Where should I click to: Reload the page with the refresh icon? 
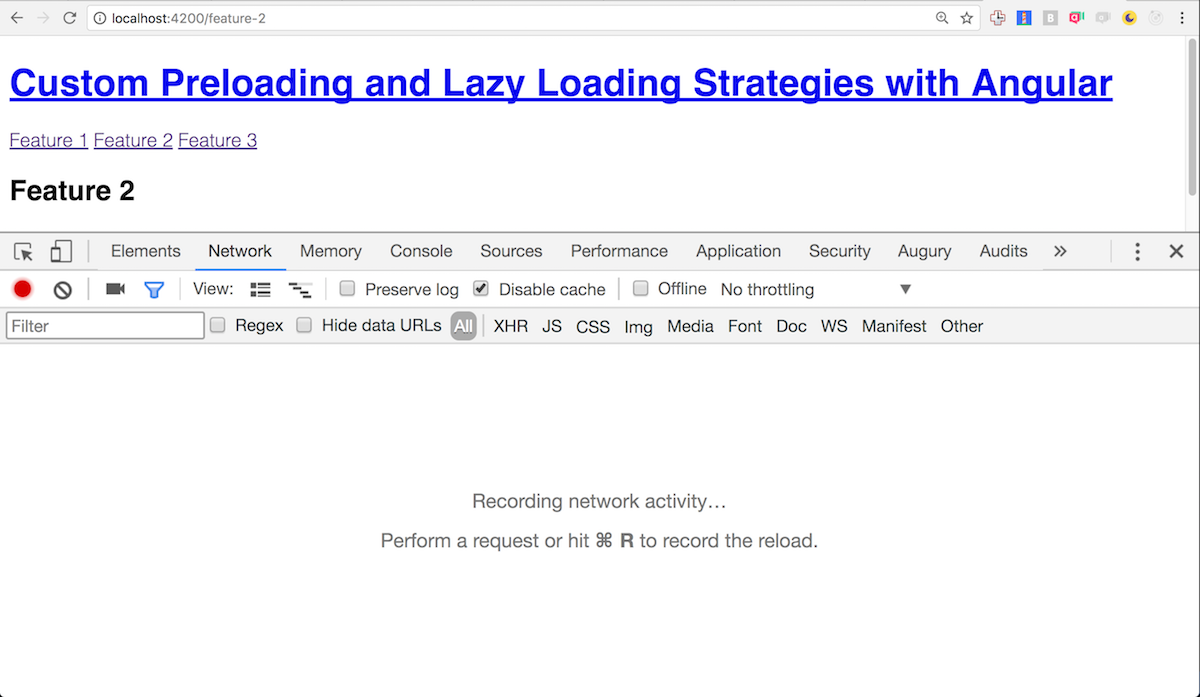coord(69,18)
